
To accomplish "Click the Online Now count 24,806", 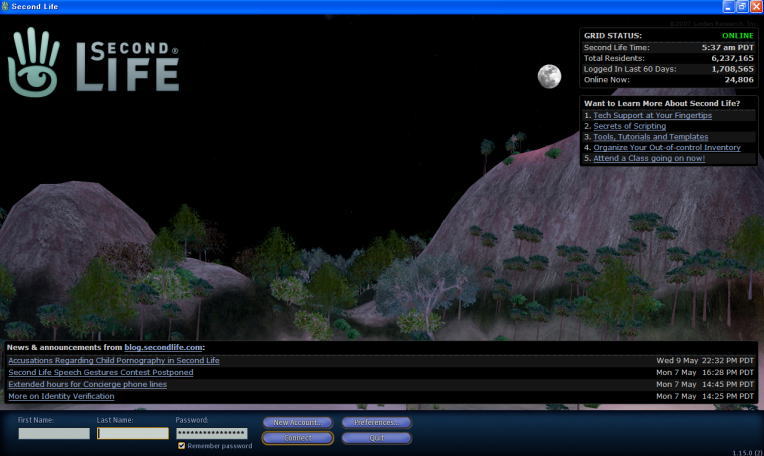I will [x=739, y=79].
